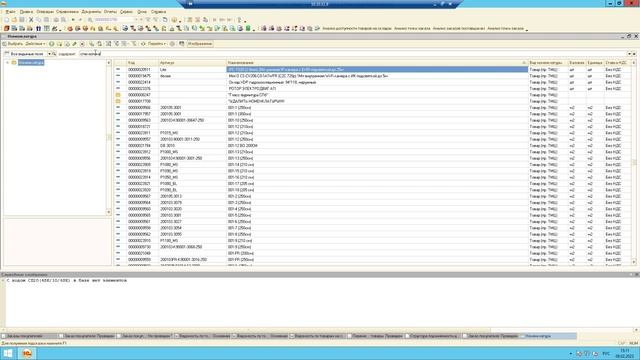Select Номенклатура folder in the tree
Image resolution: width=640 pixels, height=360 pixels.
pos(31,62)
